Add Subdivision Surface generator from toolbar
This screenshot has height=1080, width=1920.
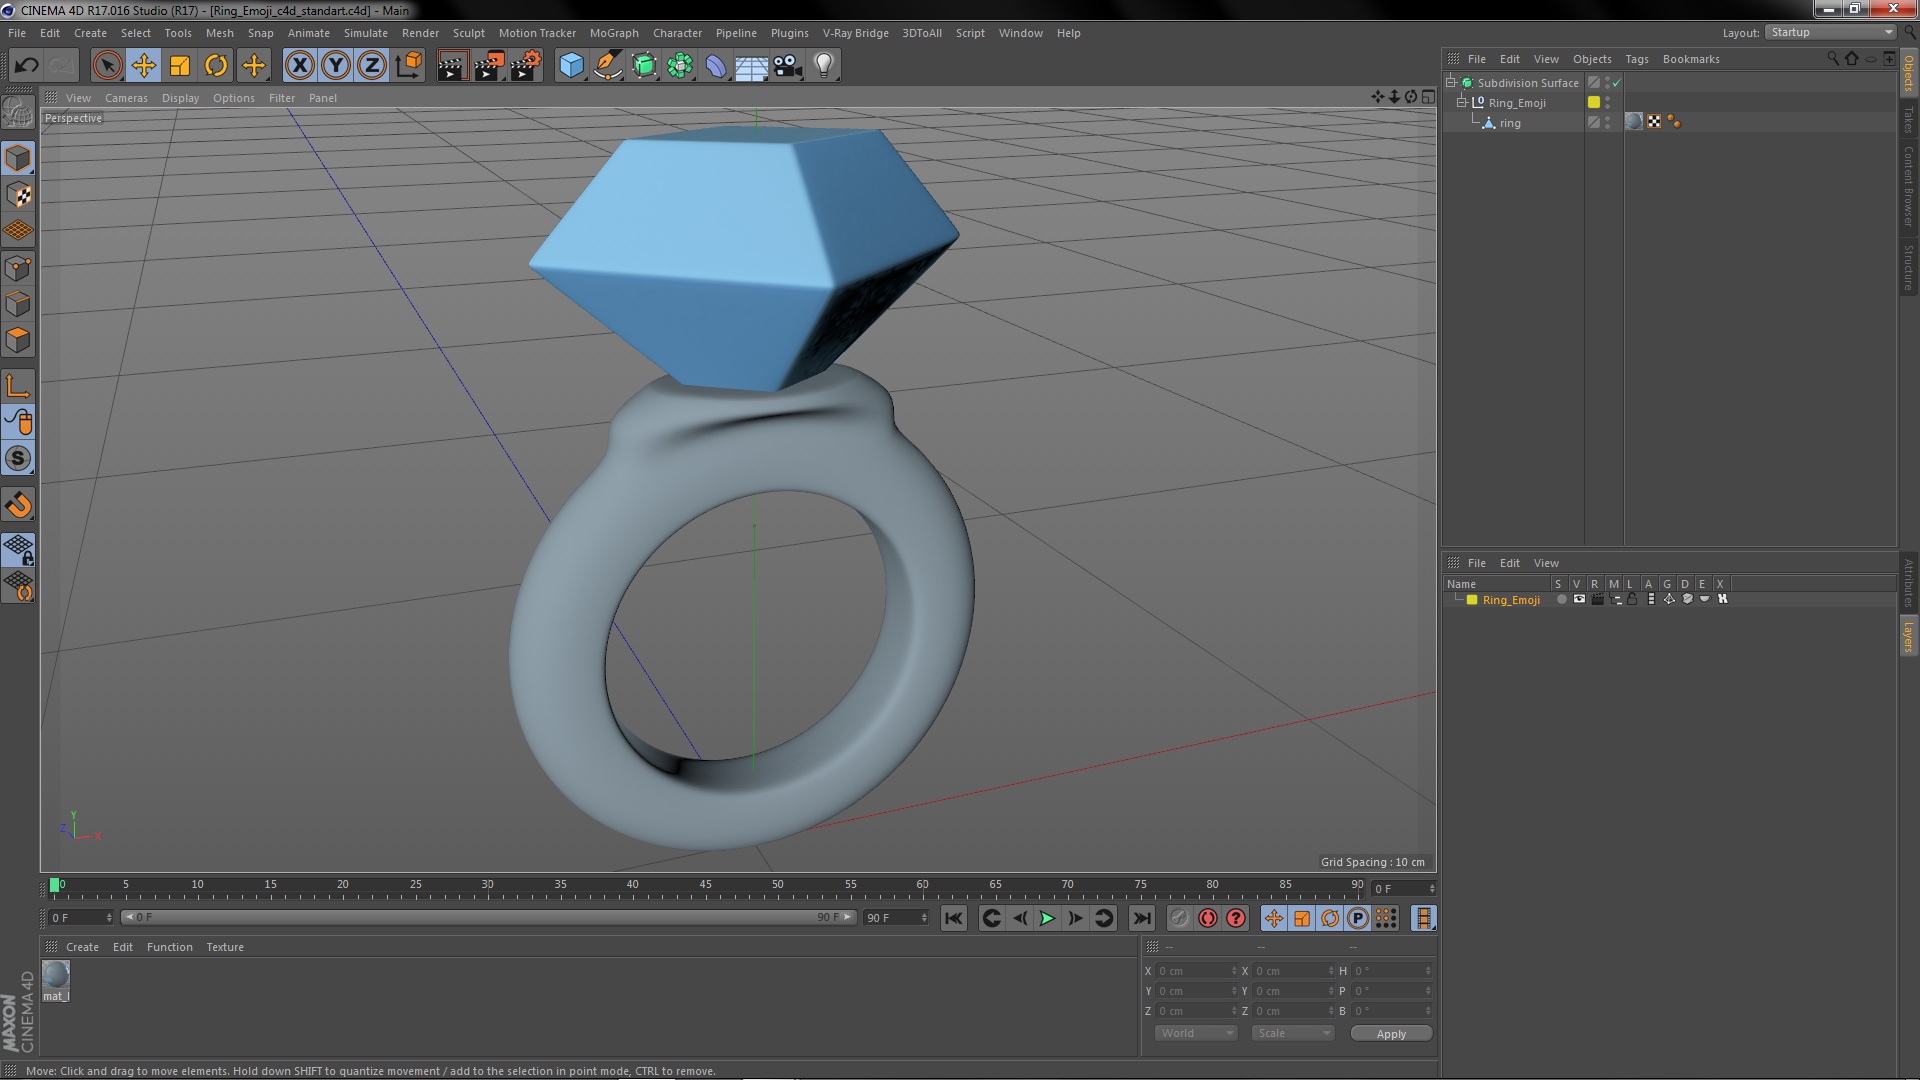pyautogui.click(x=644, y=66)
